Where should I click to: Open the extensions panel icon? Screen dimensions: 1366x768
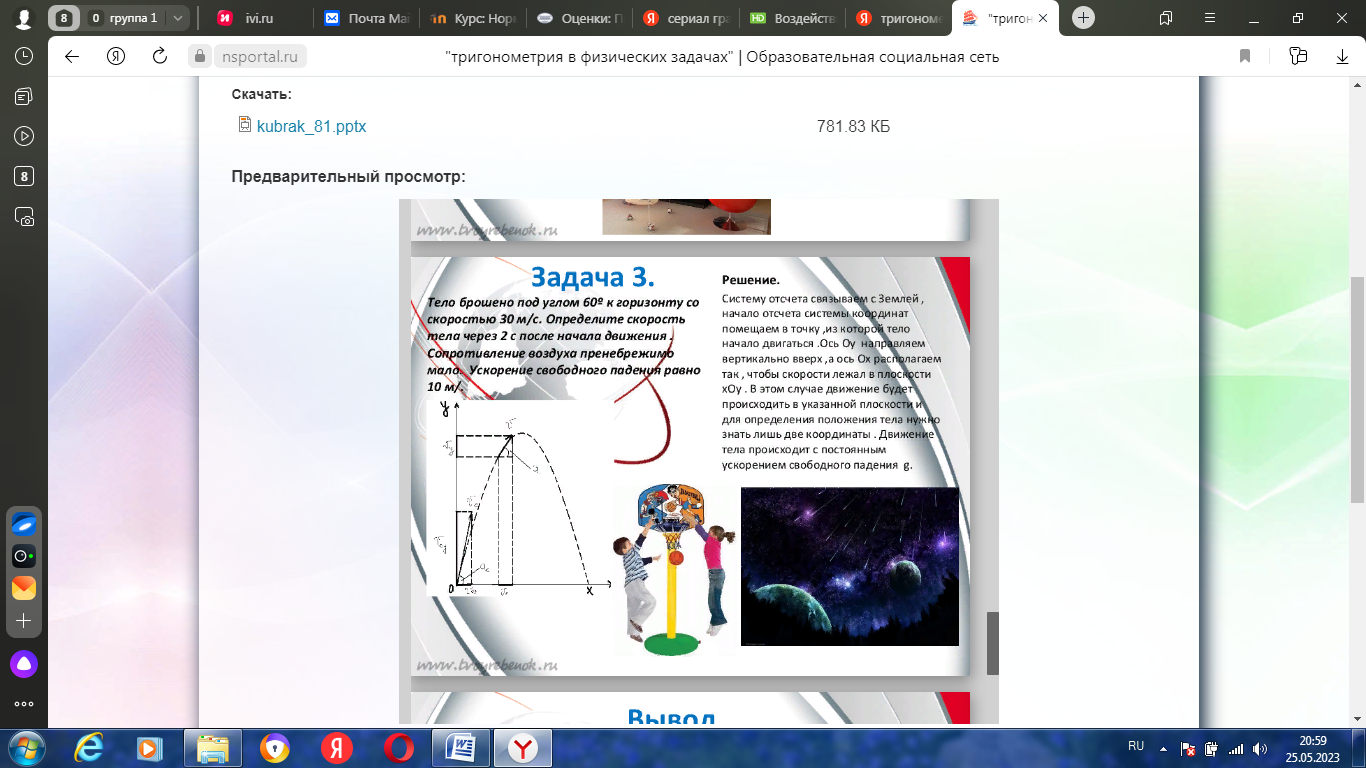click(x=1299, y=56)
